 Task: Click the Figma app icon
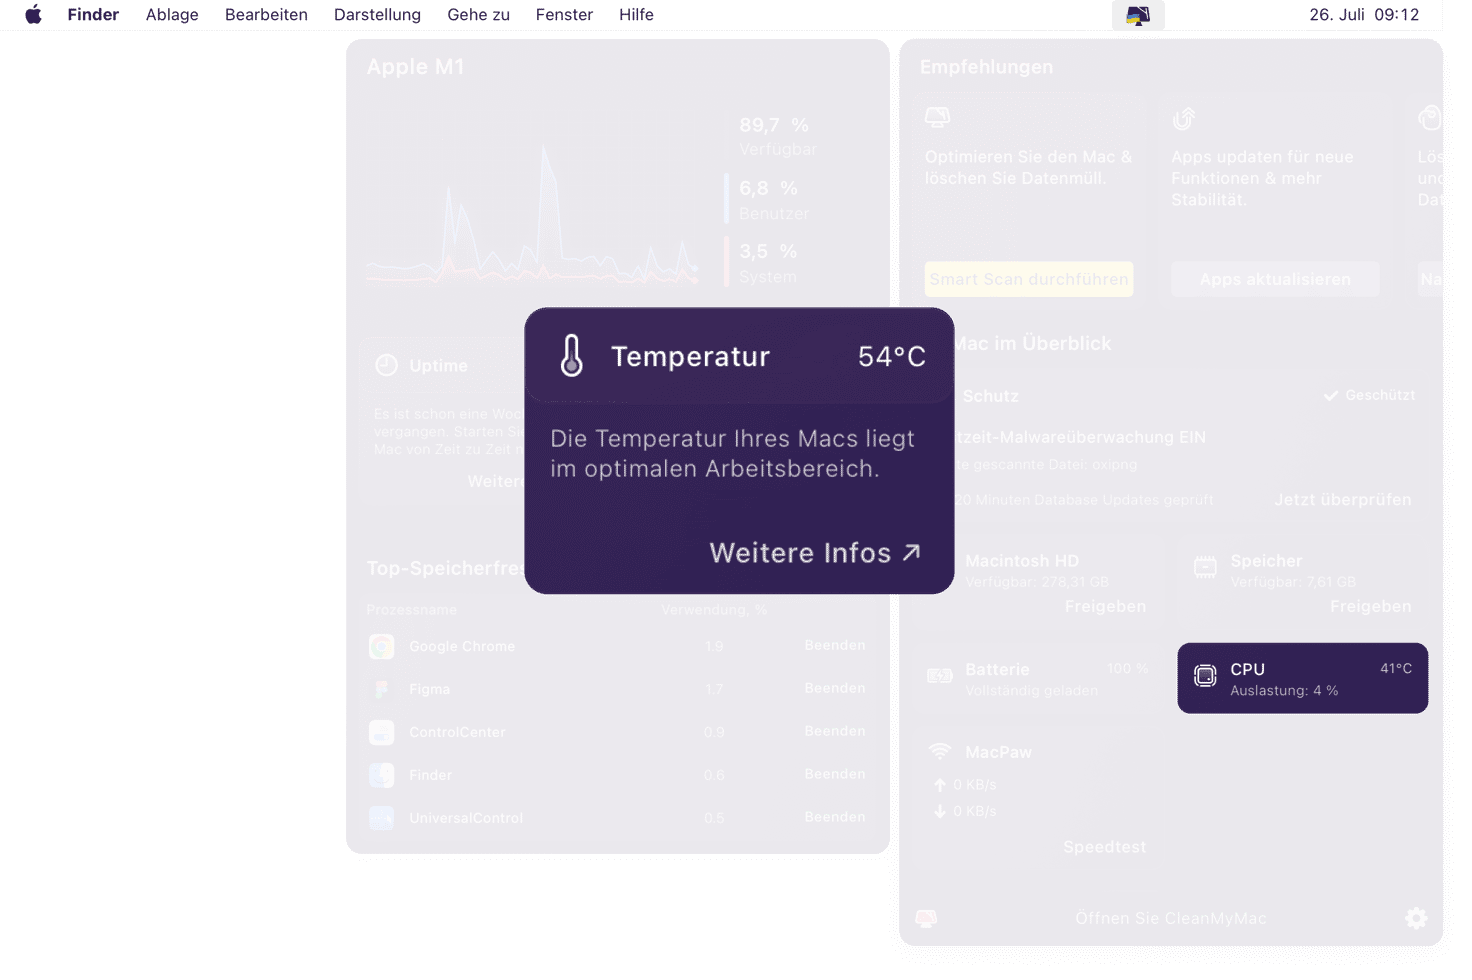381,689
